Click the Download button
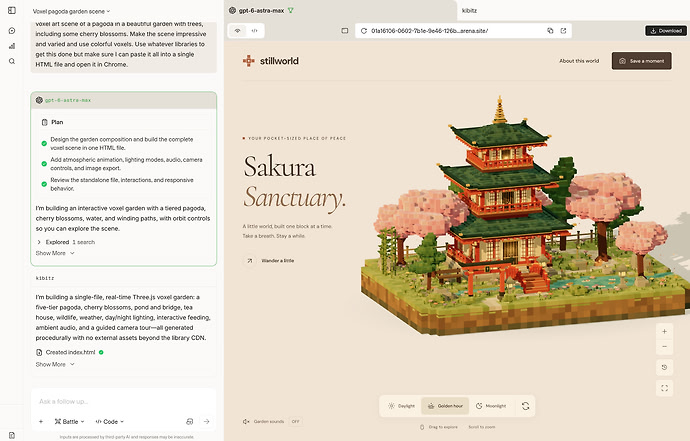Screen dimensions: 690x441 coord(666,31)
